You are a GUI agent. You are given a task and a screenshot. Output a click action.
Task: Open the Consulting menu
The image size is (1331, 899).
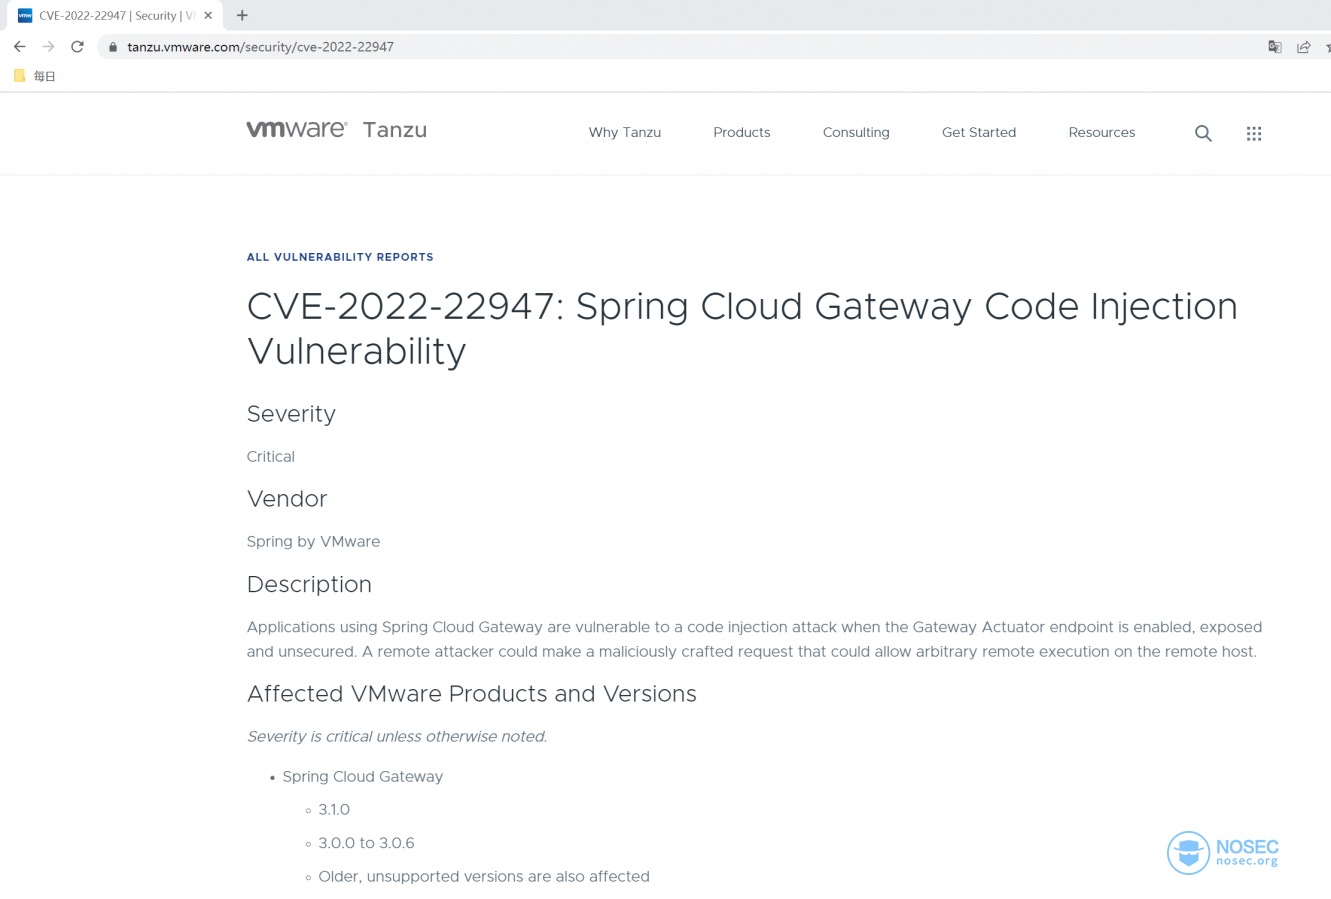(x=856, y=132)
